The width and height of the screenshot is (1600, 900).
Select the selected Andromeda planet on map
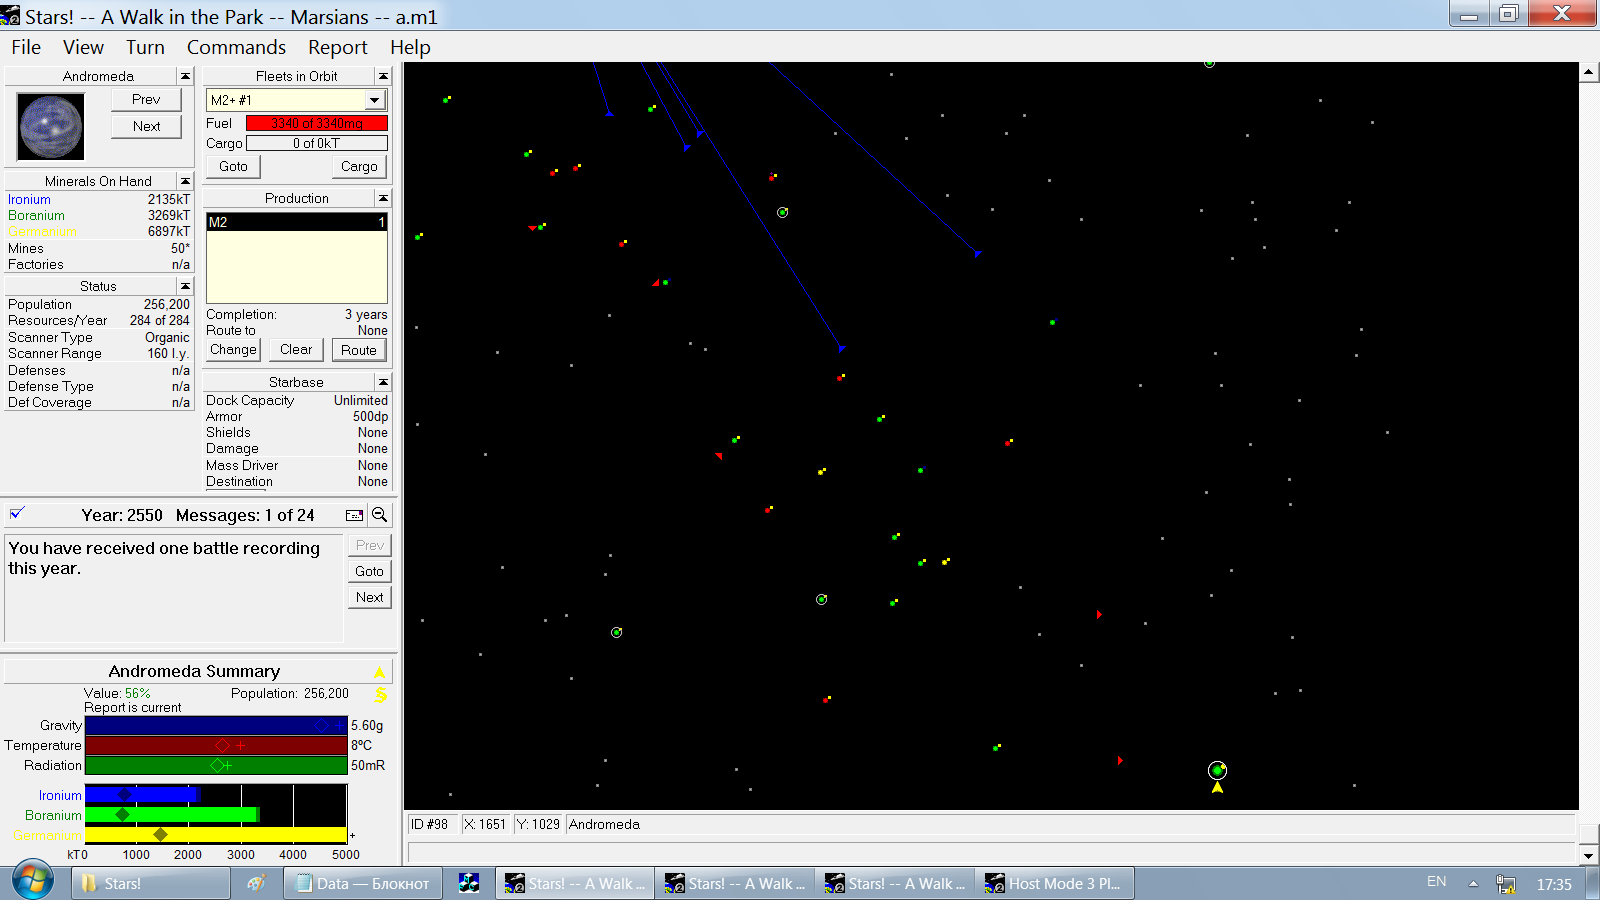point(1217,770)
